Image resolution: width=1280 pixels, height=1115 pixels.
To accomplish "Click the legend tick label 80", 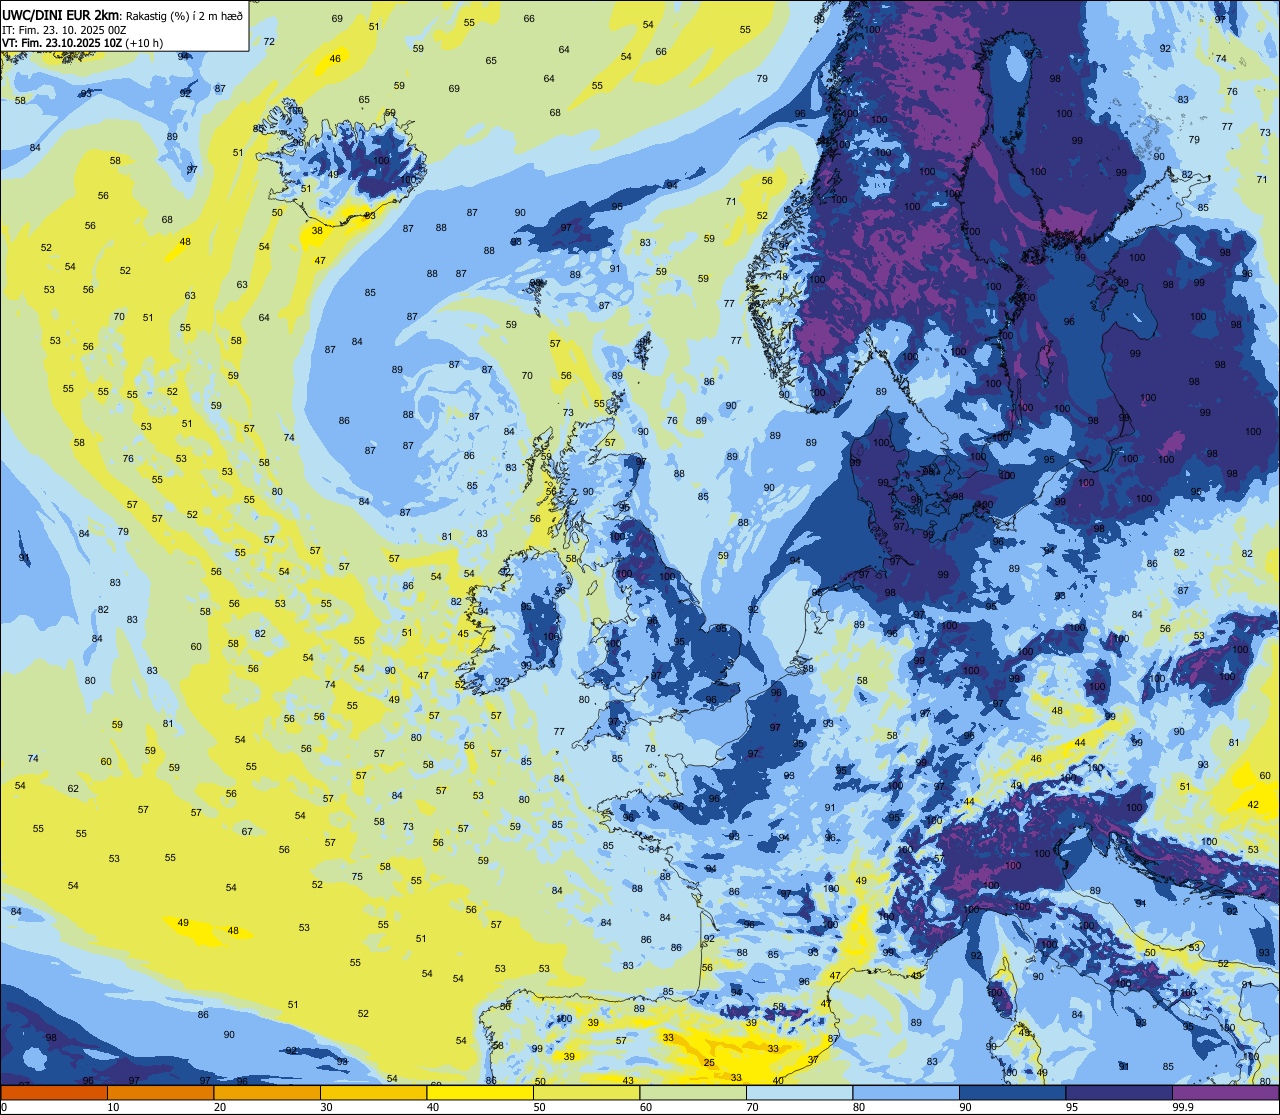I will [x=858, y=1107].
